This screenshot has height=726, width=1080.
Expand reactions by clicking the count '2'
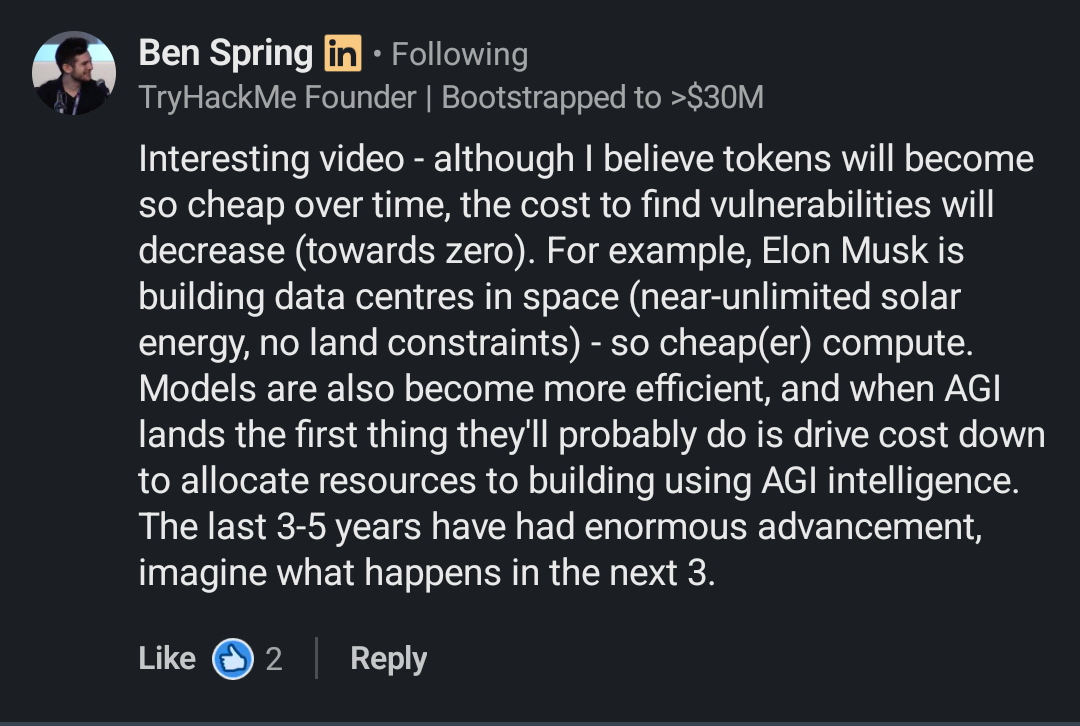click(x=272, y=658)
